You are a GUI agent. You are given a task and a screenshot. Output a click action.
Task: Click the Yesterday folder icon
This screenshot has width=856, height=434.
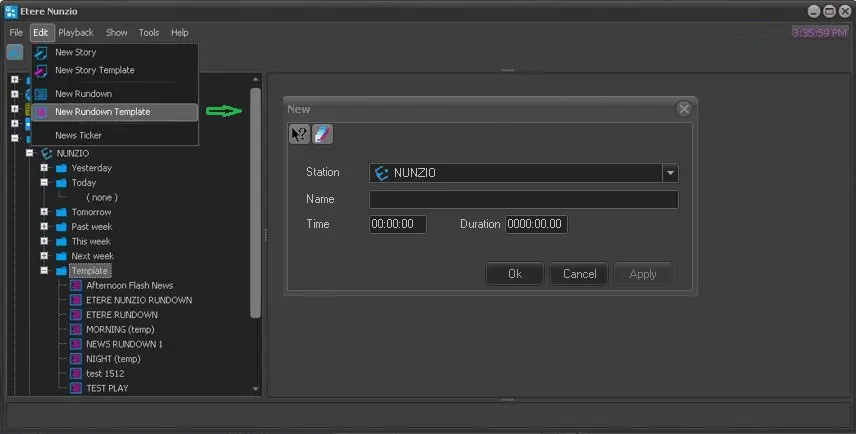[x=61, y=168]
